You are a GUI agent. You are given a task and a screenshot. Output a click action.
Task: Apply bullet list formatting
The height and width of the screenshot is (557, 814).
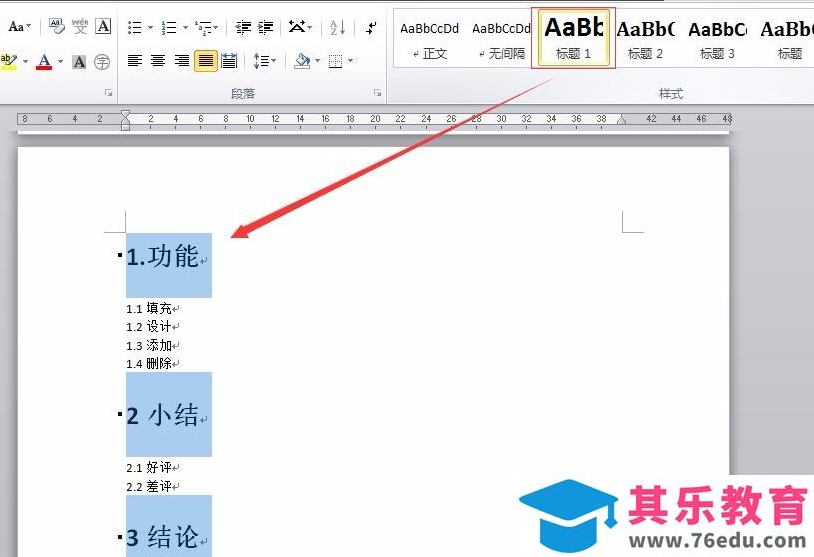[x=134, y=28]
